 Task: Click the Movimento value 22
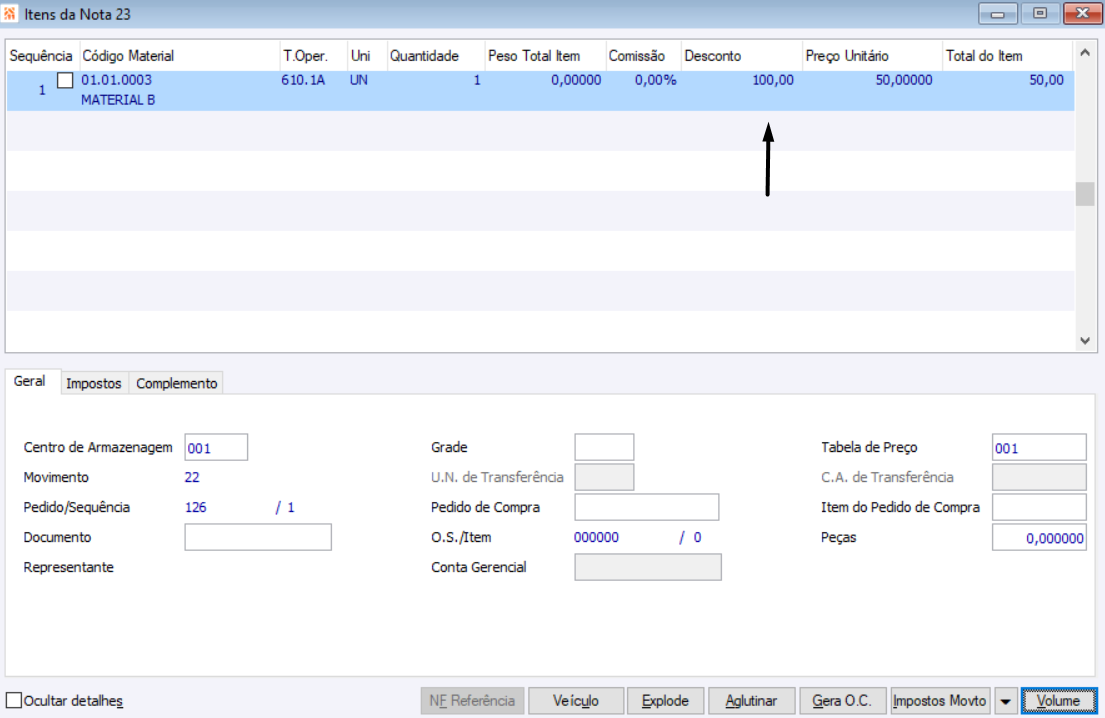pos(192,478)
